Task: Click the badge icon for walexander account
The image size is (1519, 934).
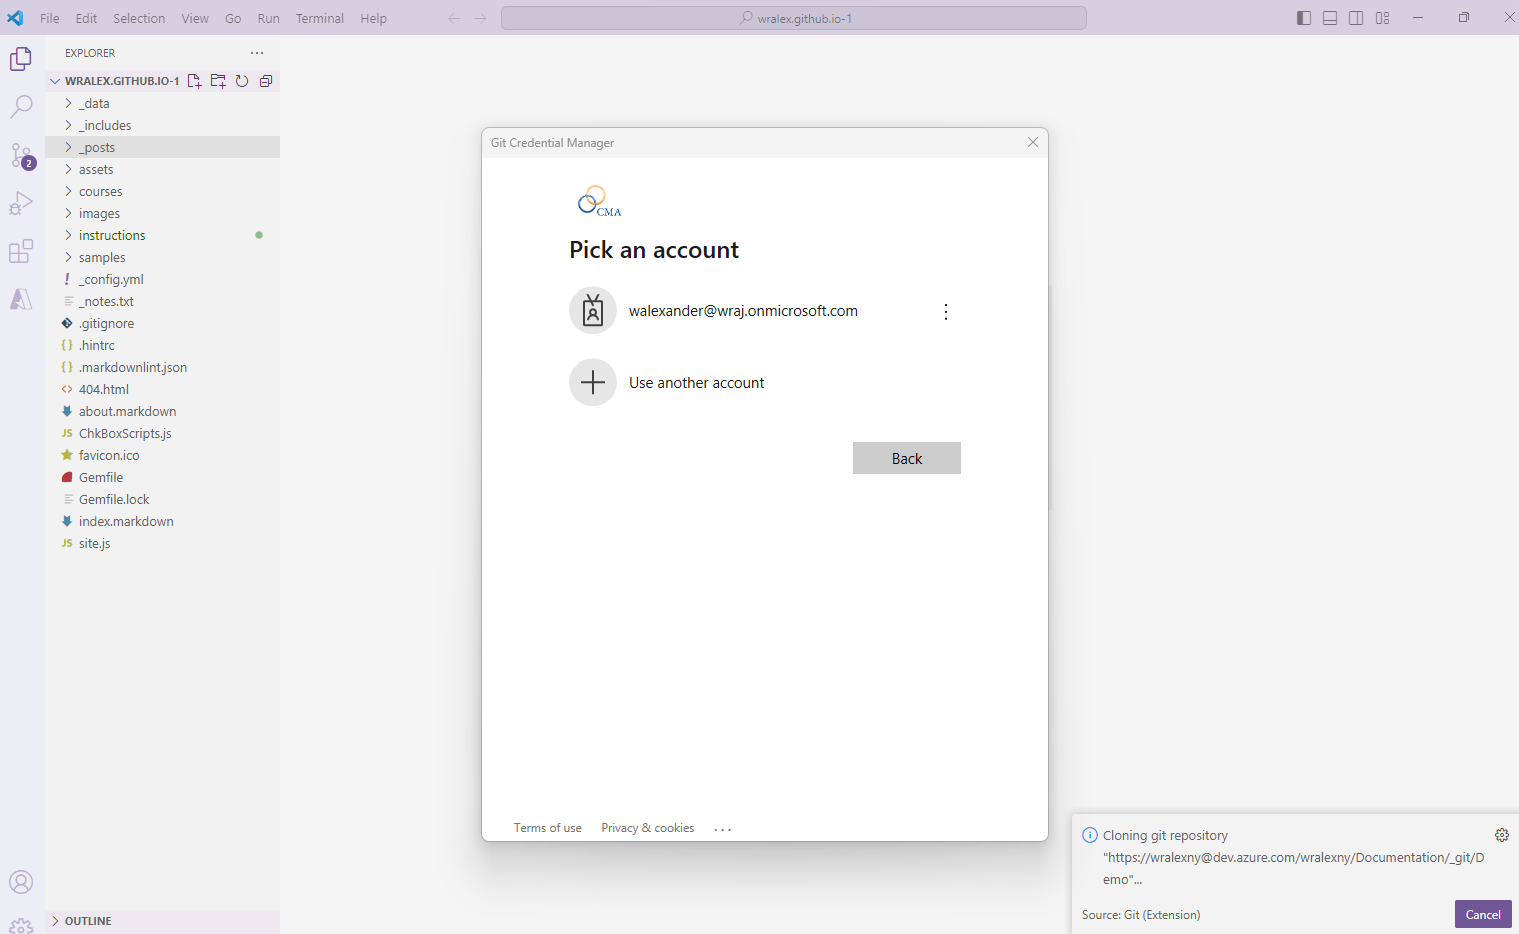Action: click(593, 311)
